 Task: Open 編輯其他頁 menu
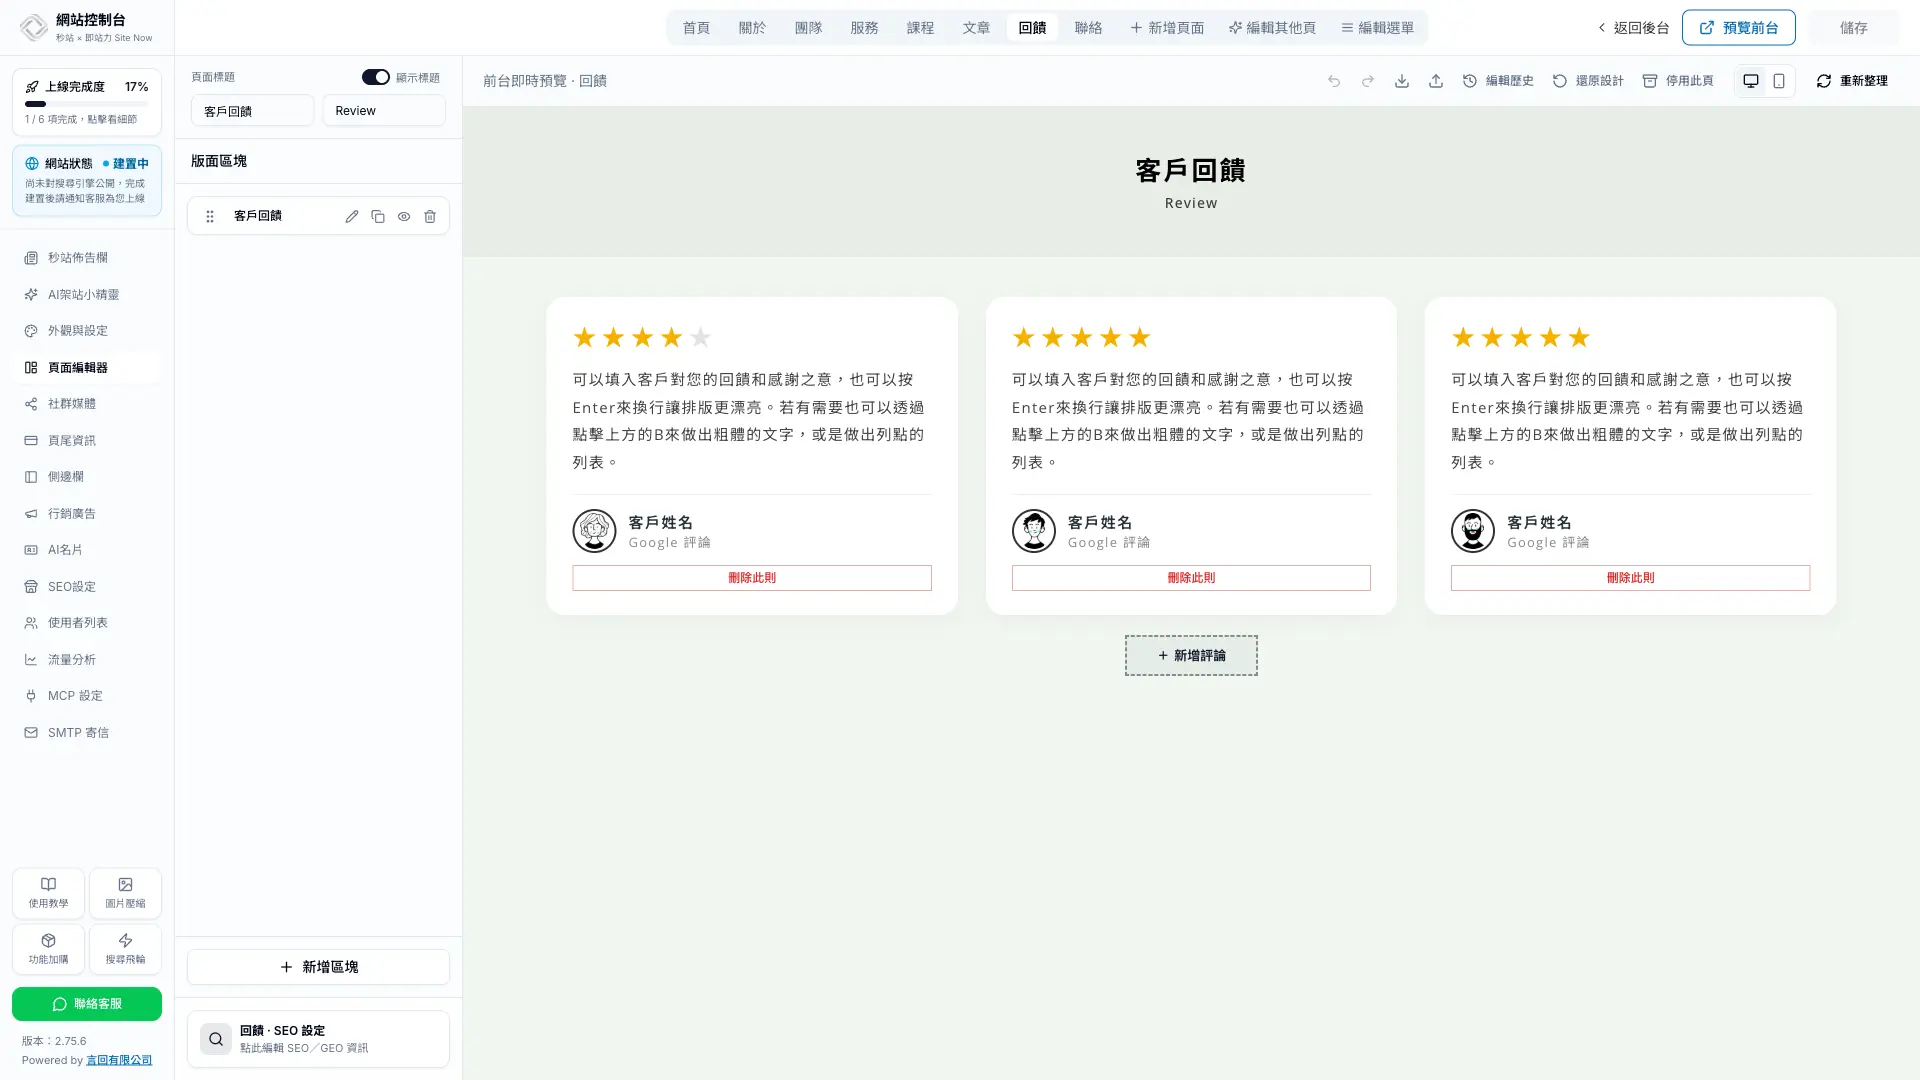[x=1272, y=28]
